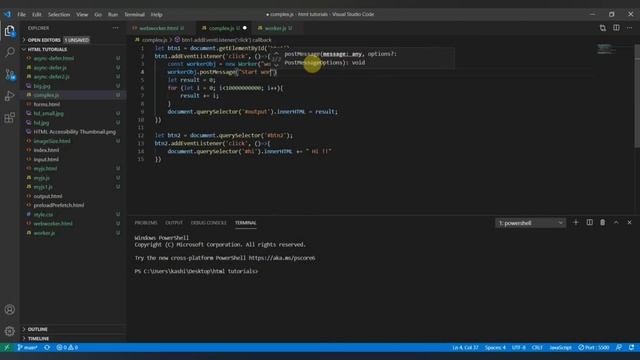Click the open changes icon in editor toolbar
Viewport: 640px width, 360px height.
coord(602,28)
